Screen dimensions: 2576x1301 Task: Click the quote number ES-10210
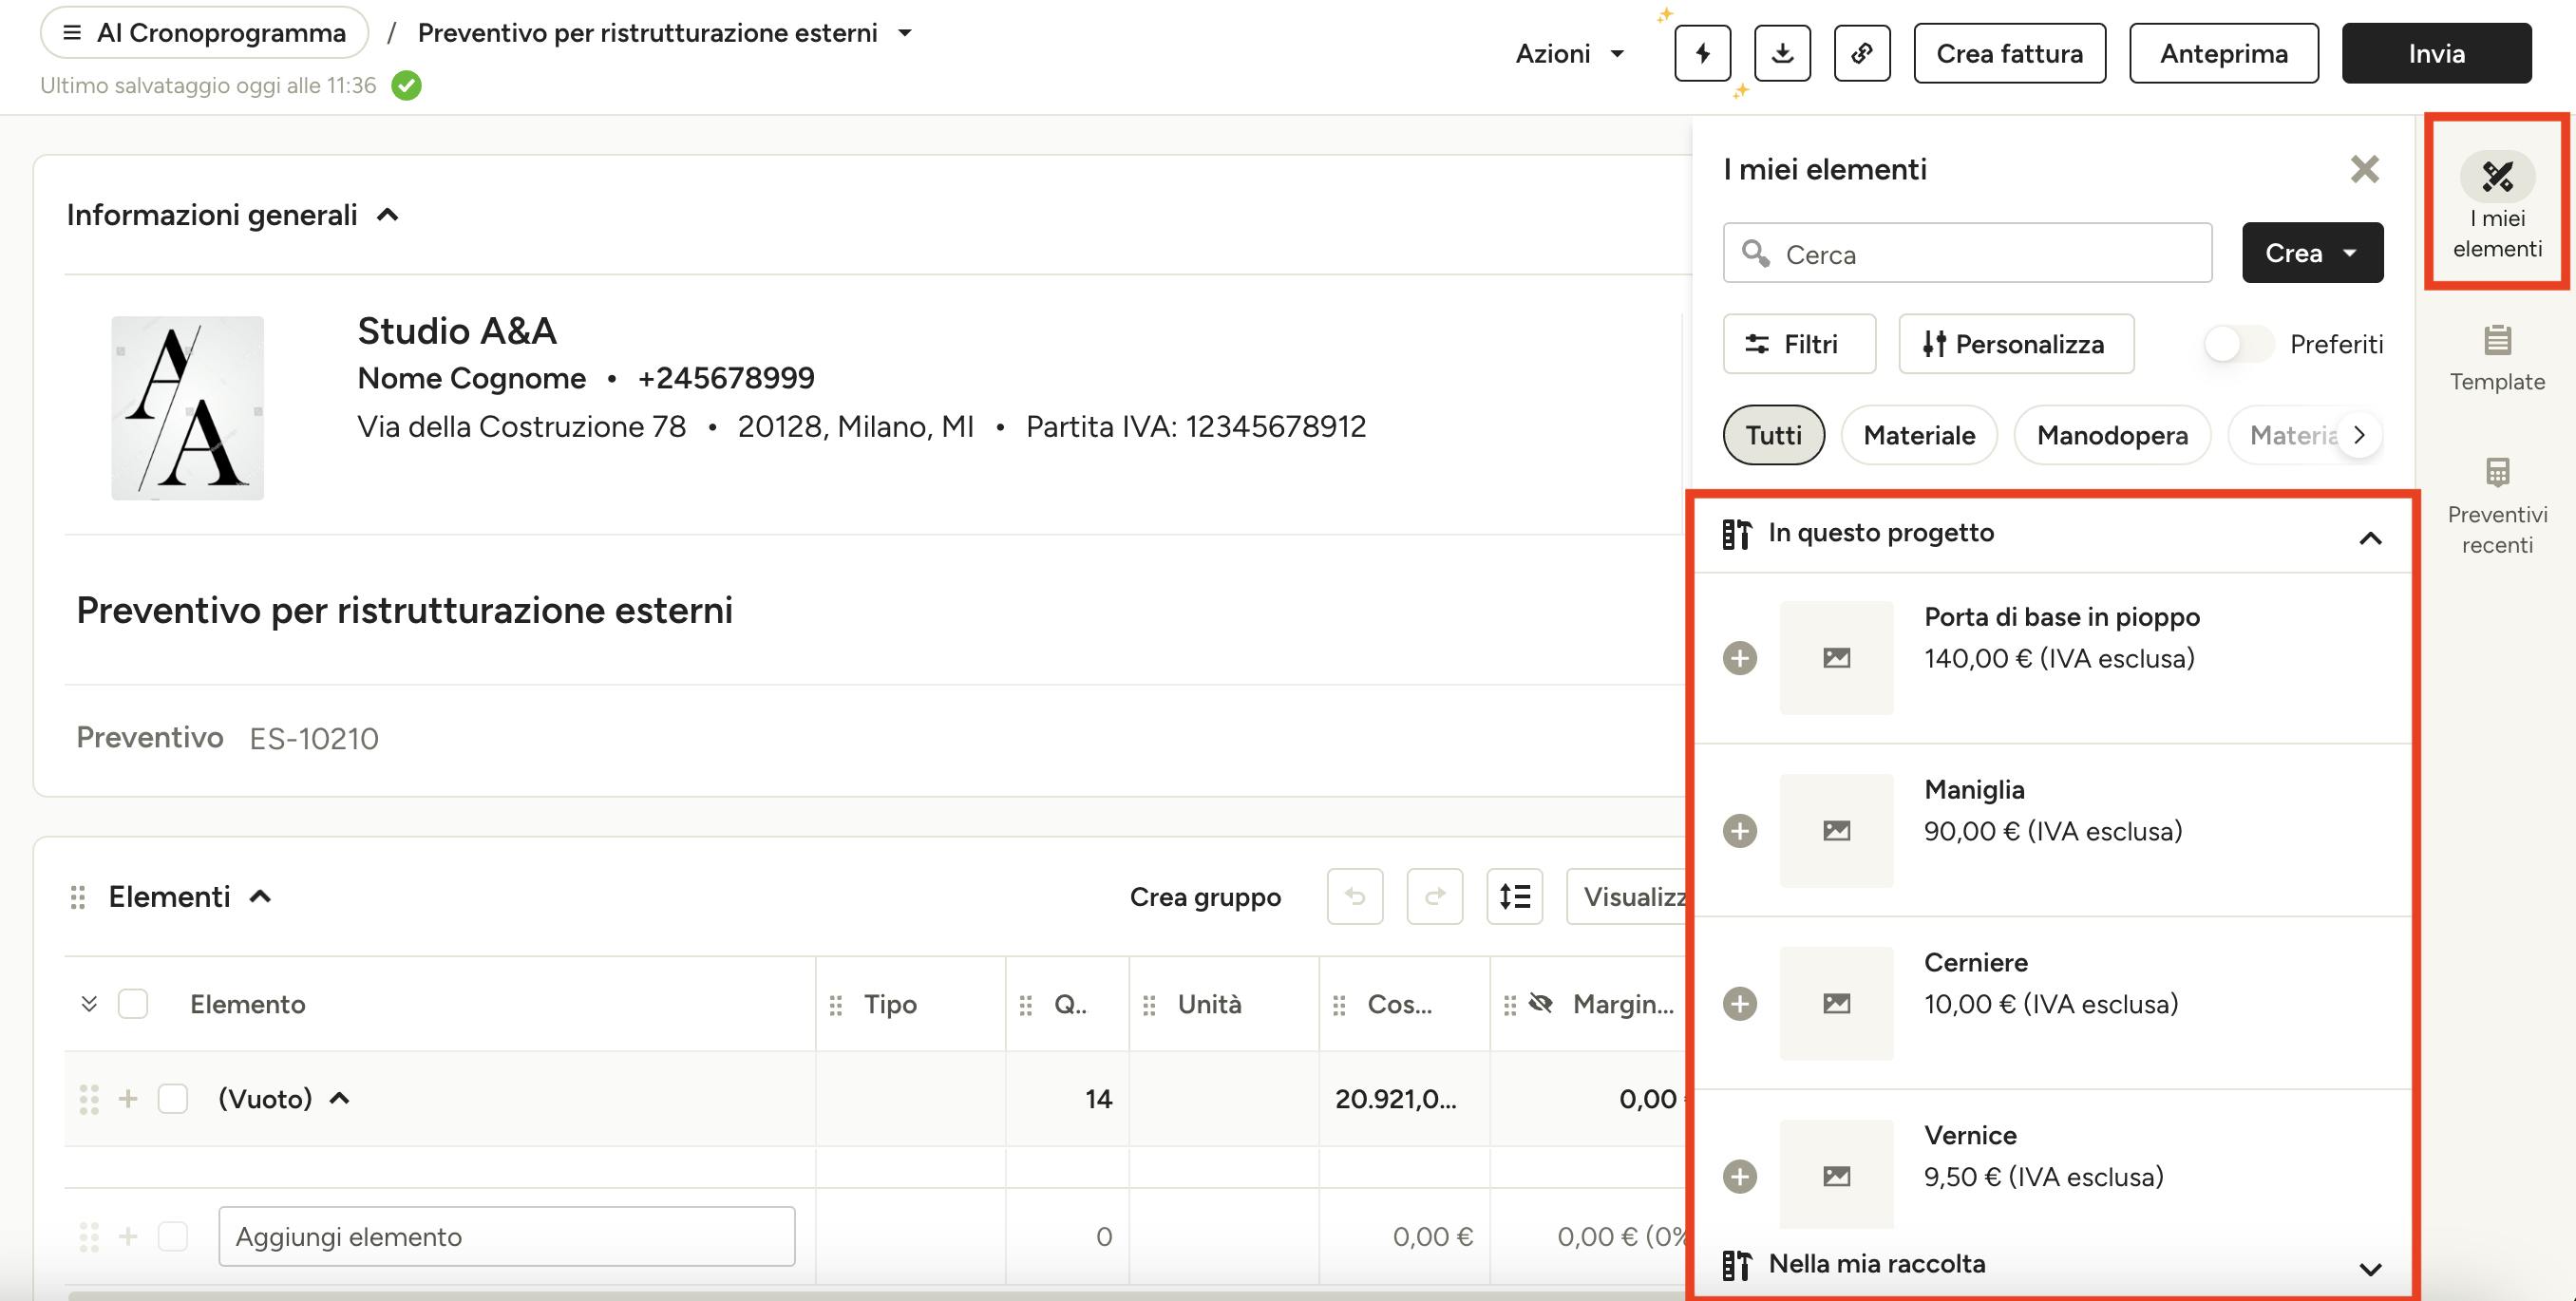point(314,739)
